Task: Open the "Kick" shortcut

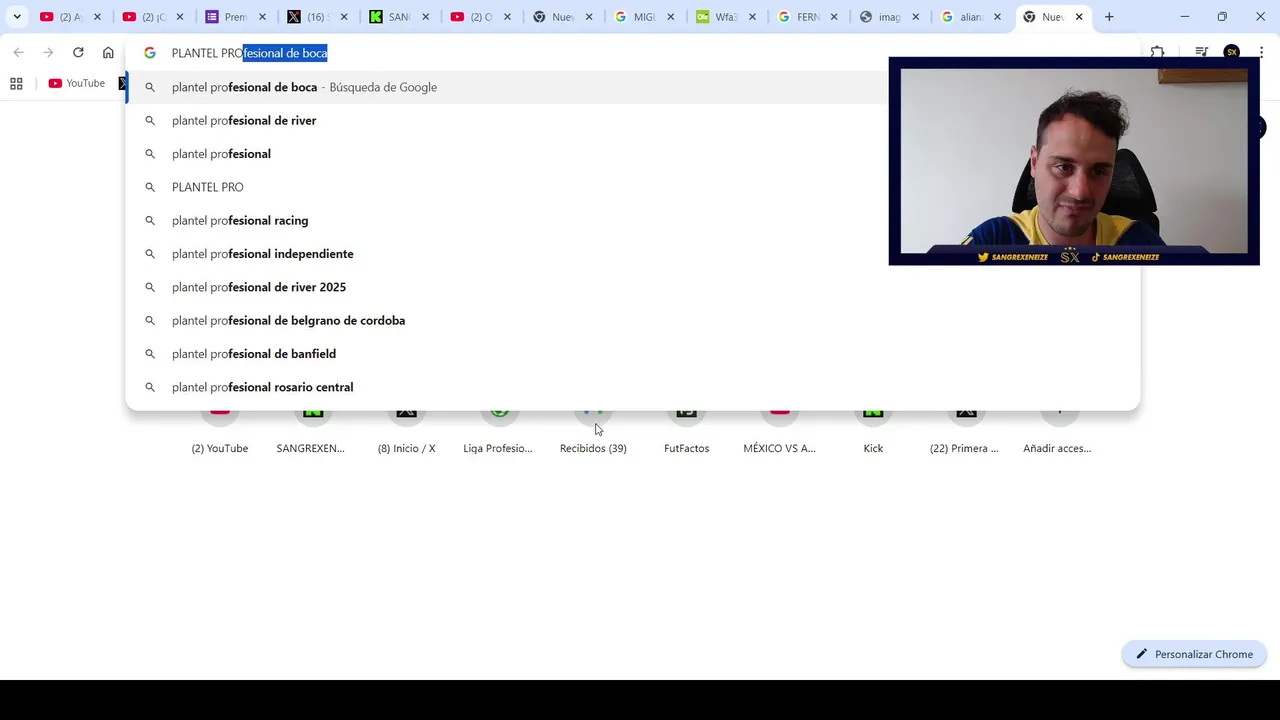Action: coord(873,432)
